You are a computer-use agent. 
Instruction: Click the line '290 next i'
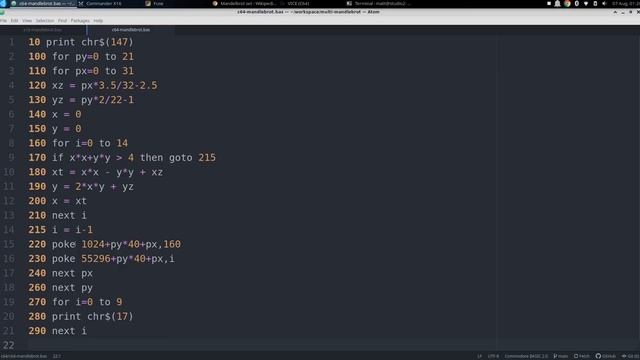coord(58,331)
